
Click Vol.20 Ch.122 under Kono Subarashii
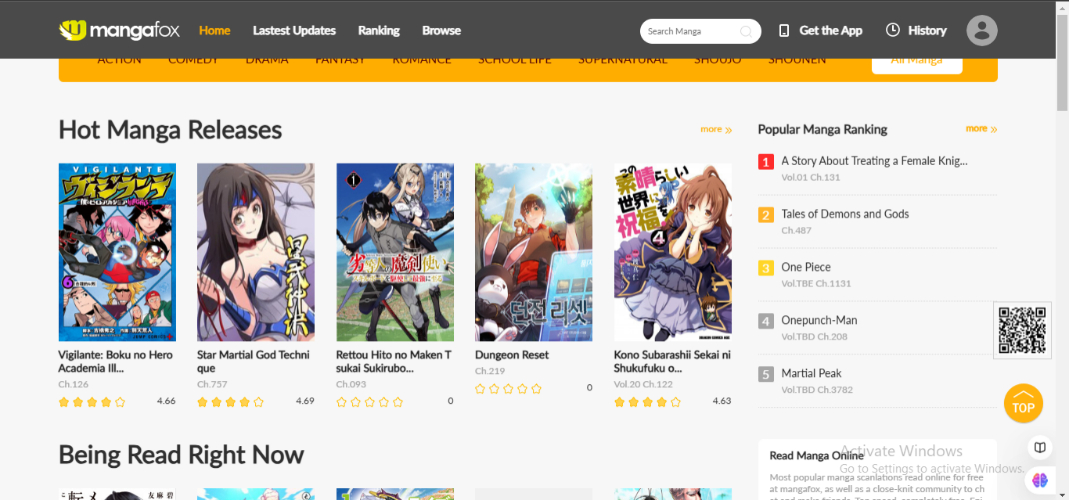[x=644, y=385]
